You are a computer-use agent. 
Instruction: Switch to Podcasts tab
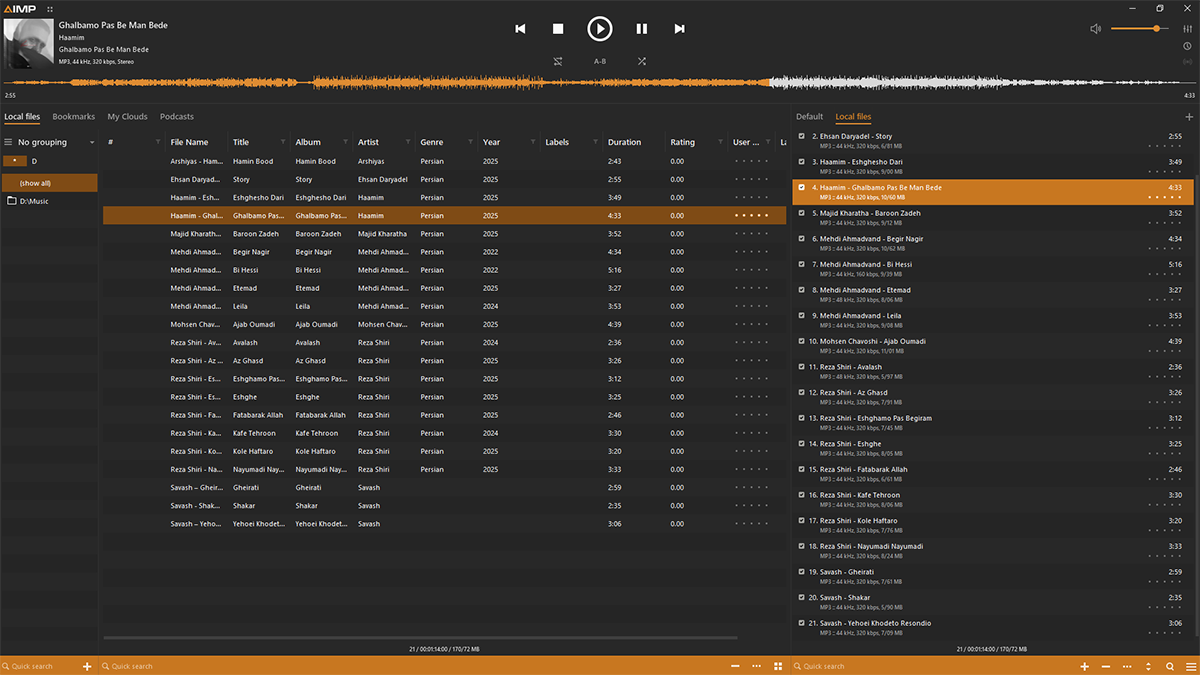click(177, 117)
